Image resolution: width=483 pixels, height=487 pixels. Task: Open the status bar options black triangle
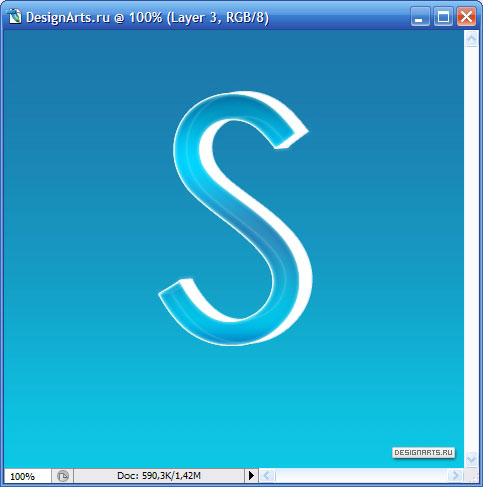click(251, 475)
